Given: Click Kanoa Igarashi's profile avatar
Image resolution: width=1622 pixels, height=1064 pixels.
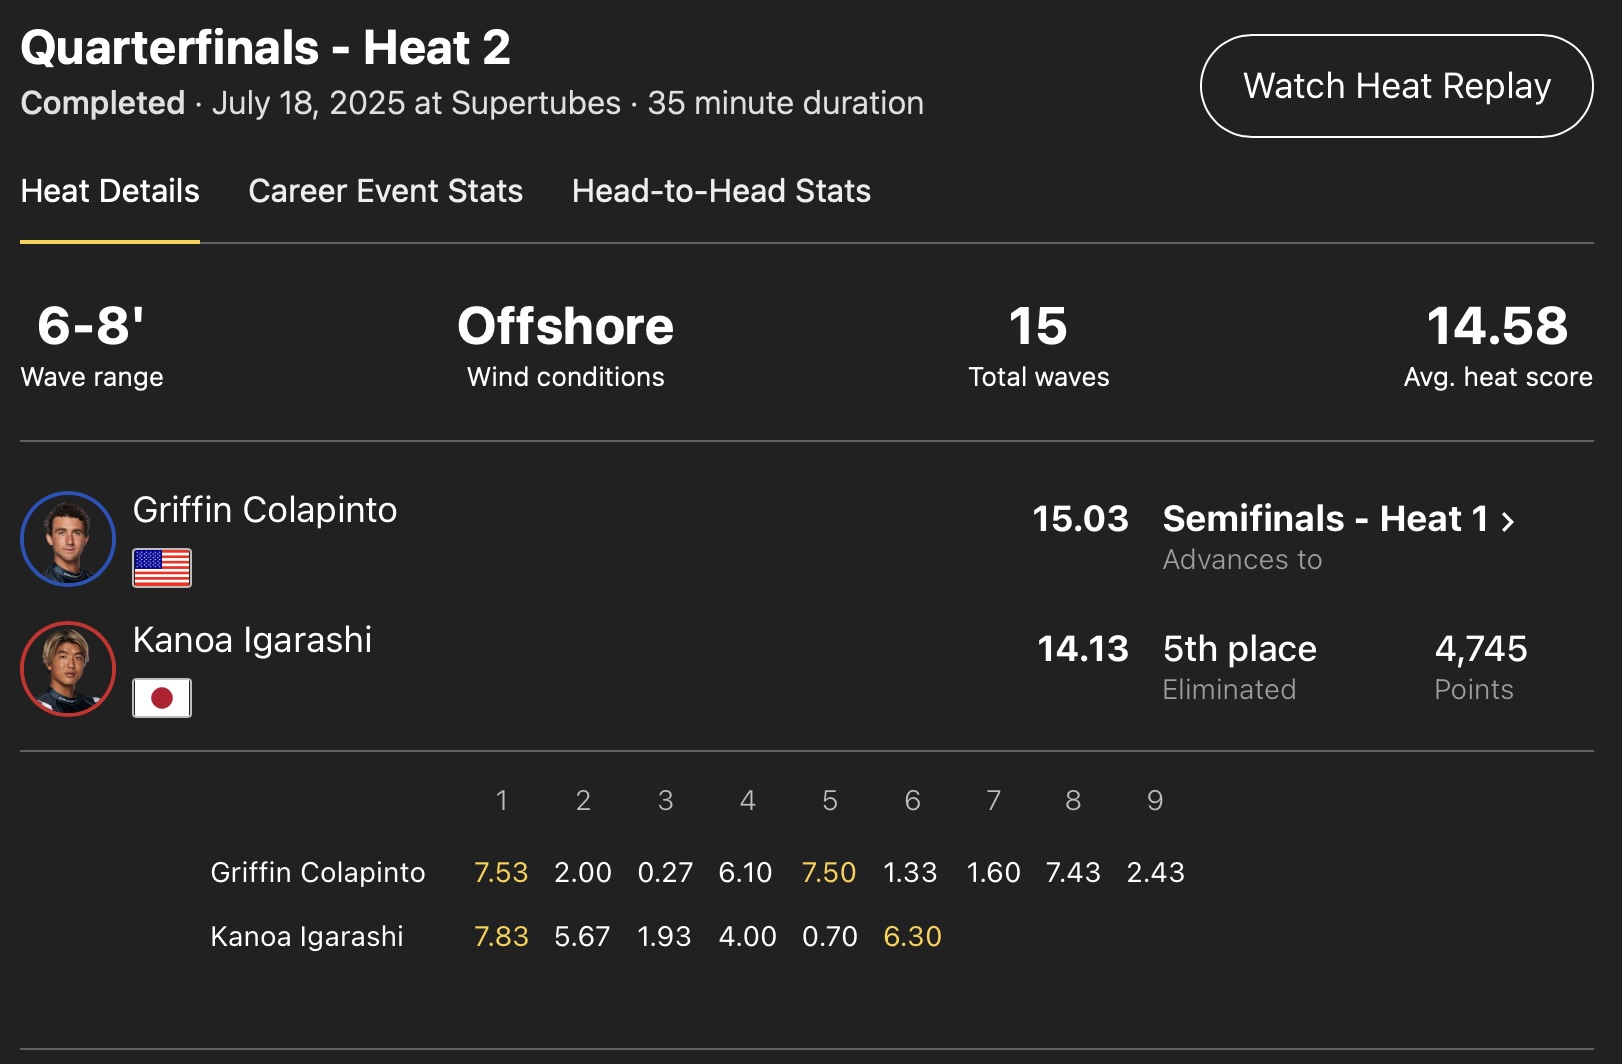Looking at the screenshot, I should (x=68, y=669).
